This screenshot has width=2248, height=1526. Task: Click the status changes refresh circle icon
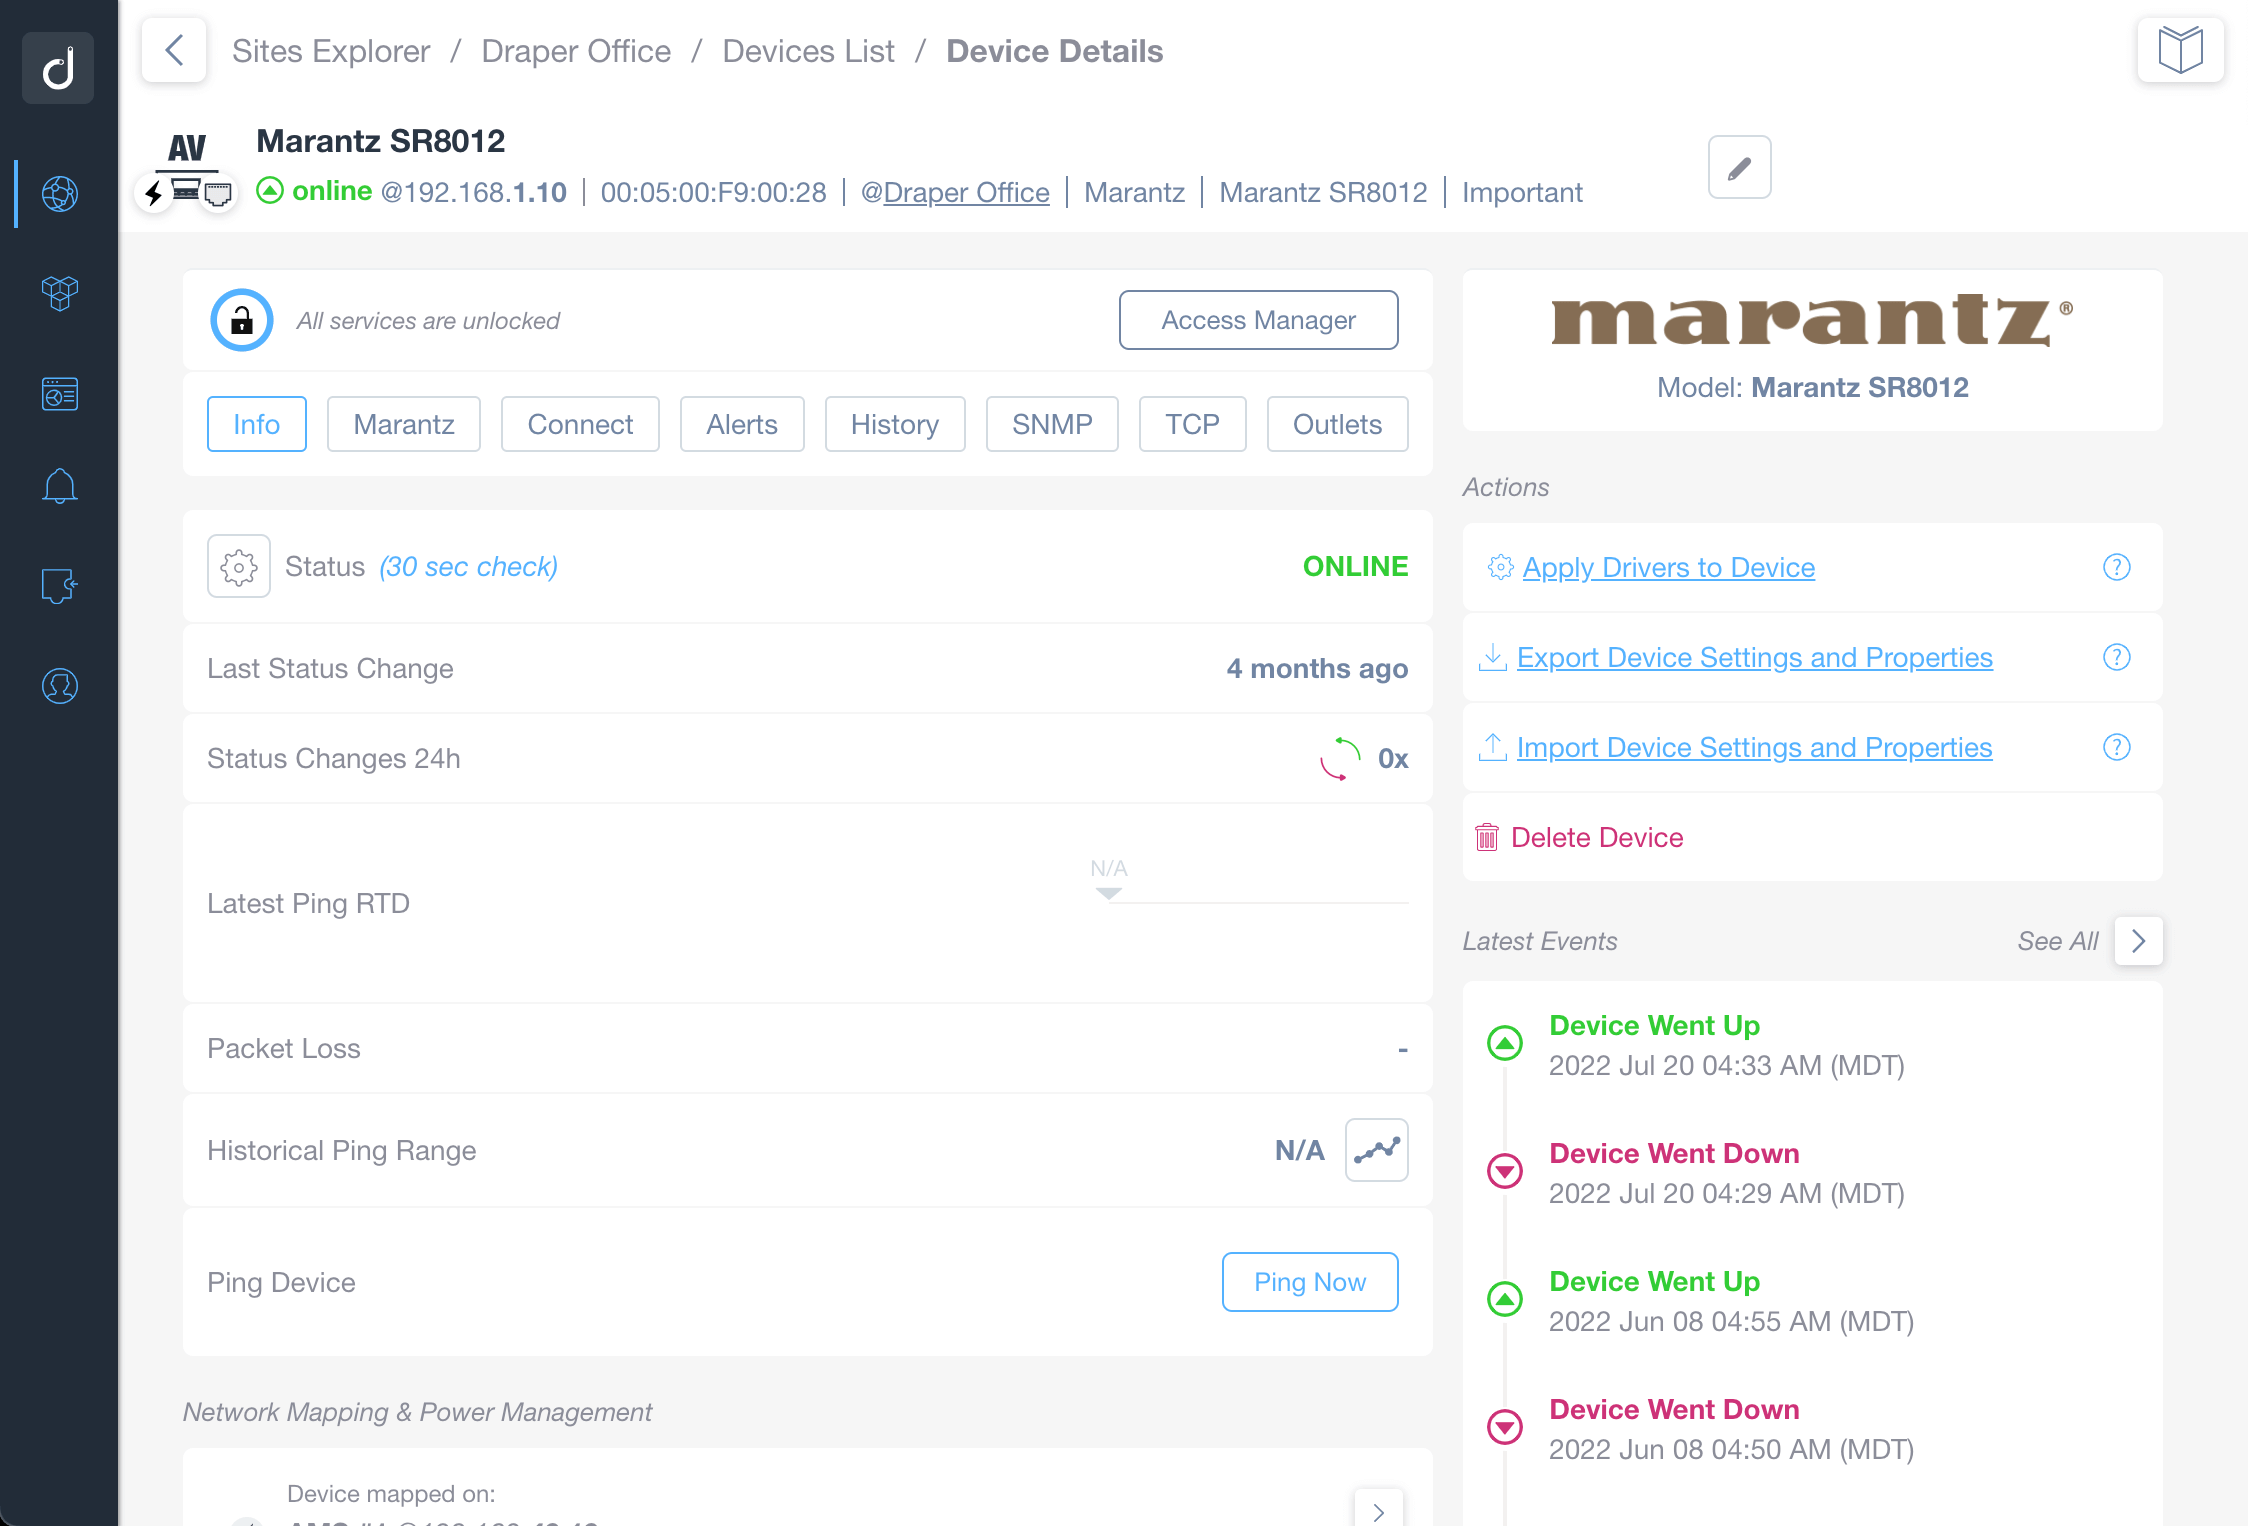point(1340,758)
